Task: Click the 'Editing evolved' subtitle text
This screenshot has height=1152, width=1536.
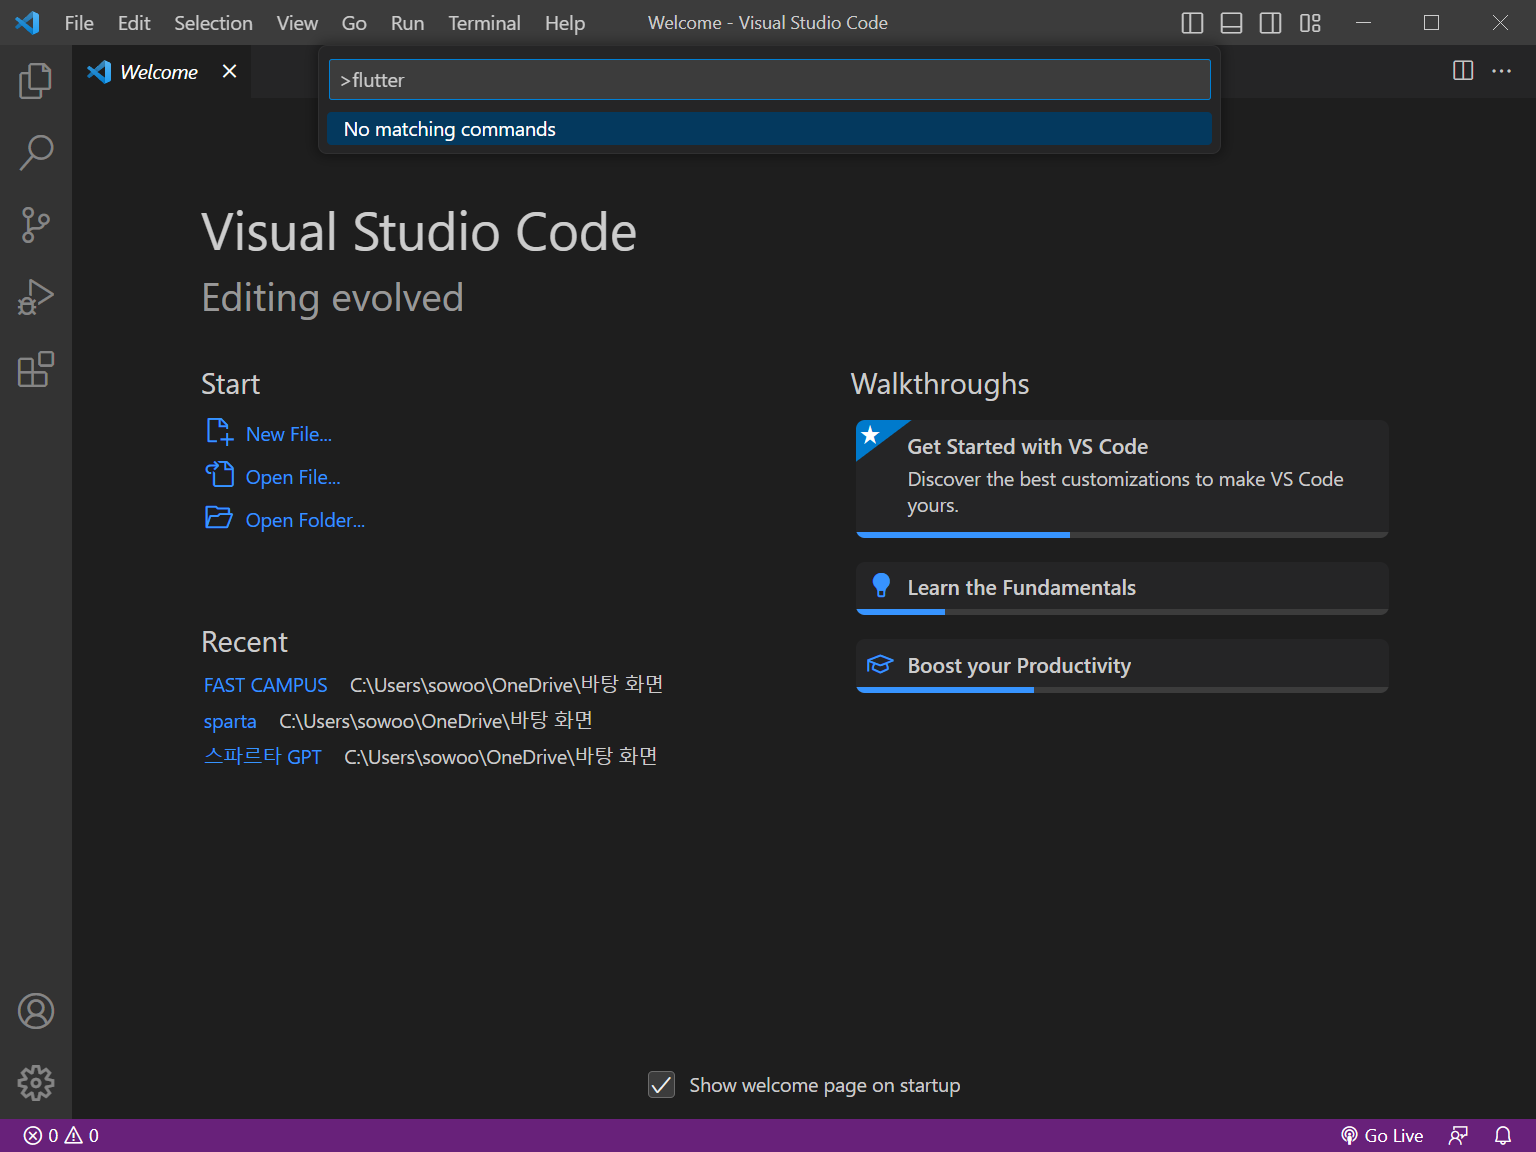Action: click(333, 298)
